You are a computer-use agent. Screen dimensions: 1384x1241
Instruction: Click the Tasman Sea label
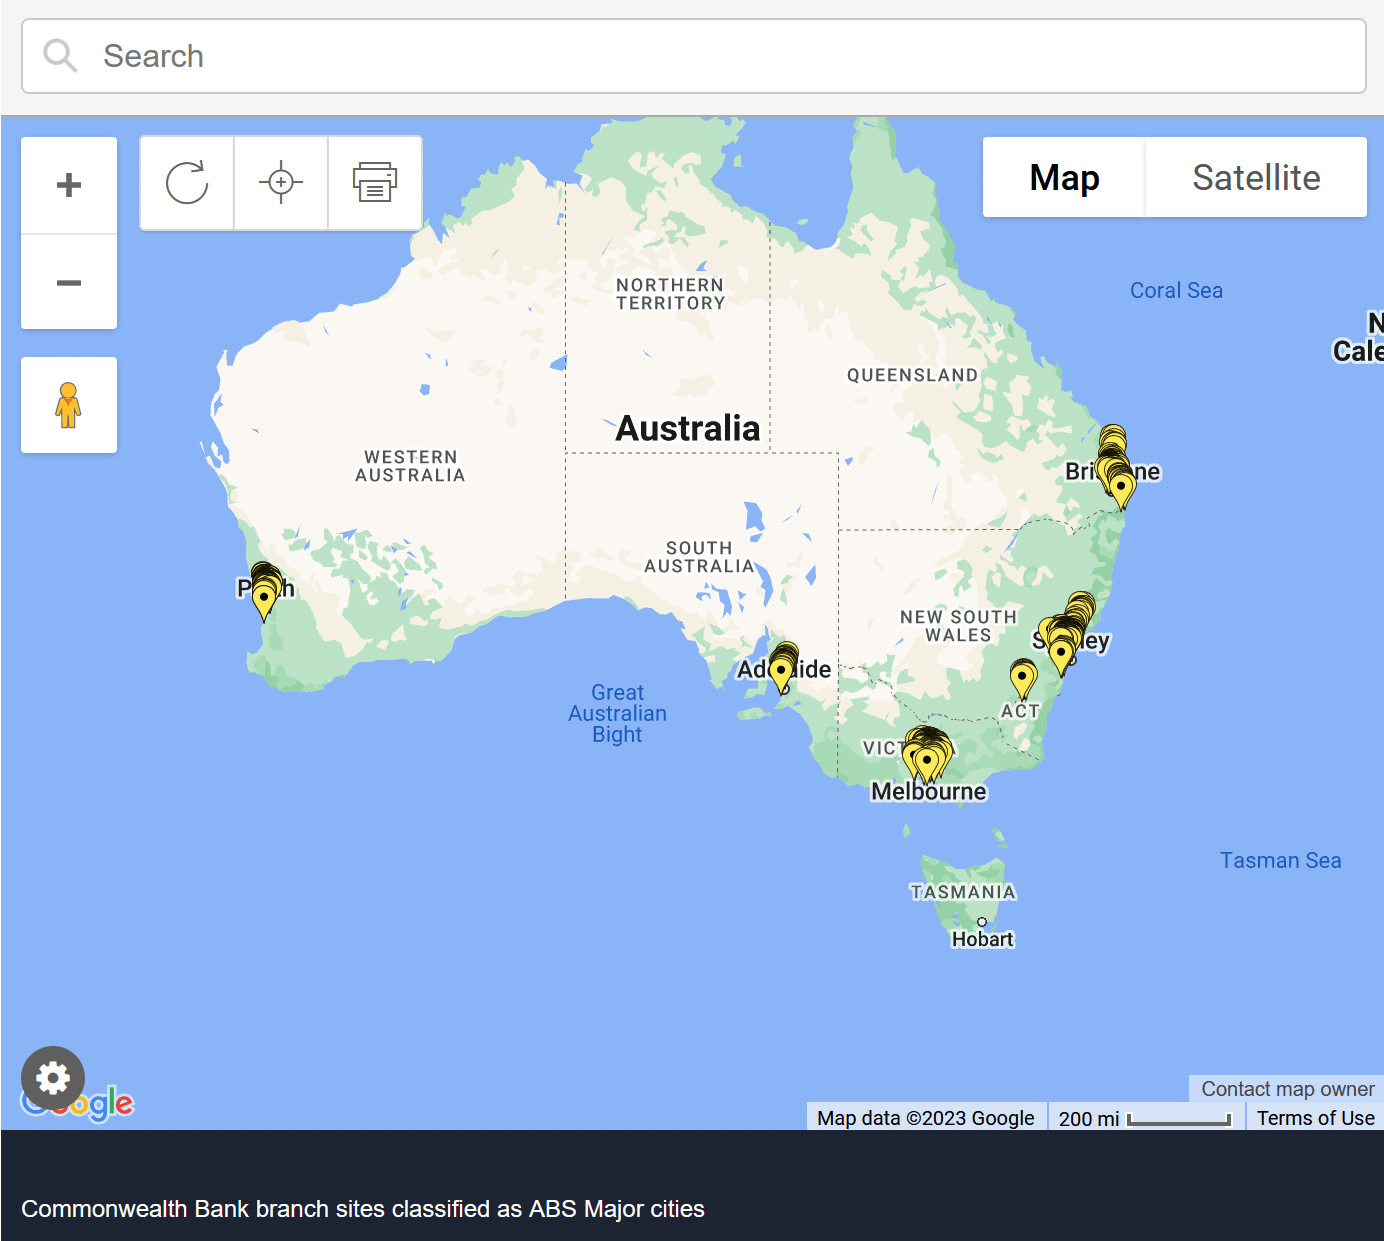click(1280, 860)
